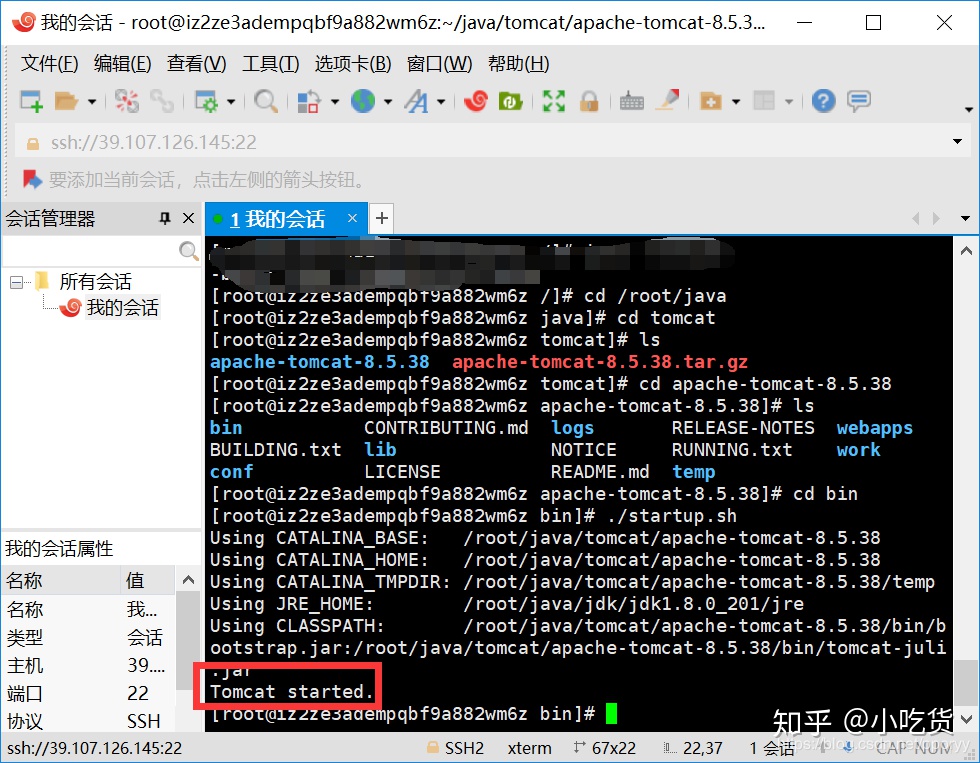This screenshot has height=763, width=980.
Task: Click the color scheme toolbar icon
Action: click(x=309, y=101)
